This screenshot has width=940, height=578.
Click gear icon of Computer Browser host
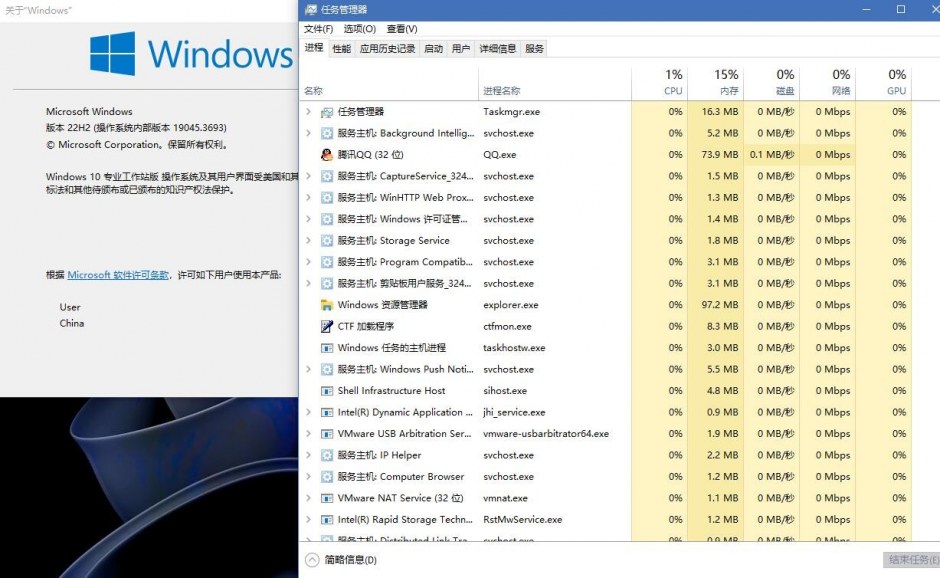(x=327, y=477)
